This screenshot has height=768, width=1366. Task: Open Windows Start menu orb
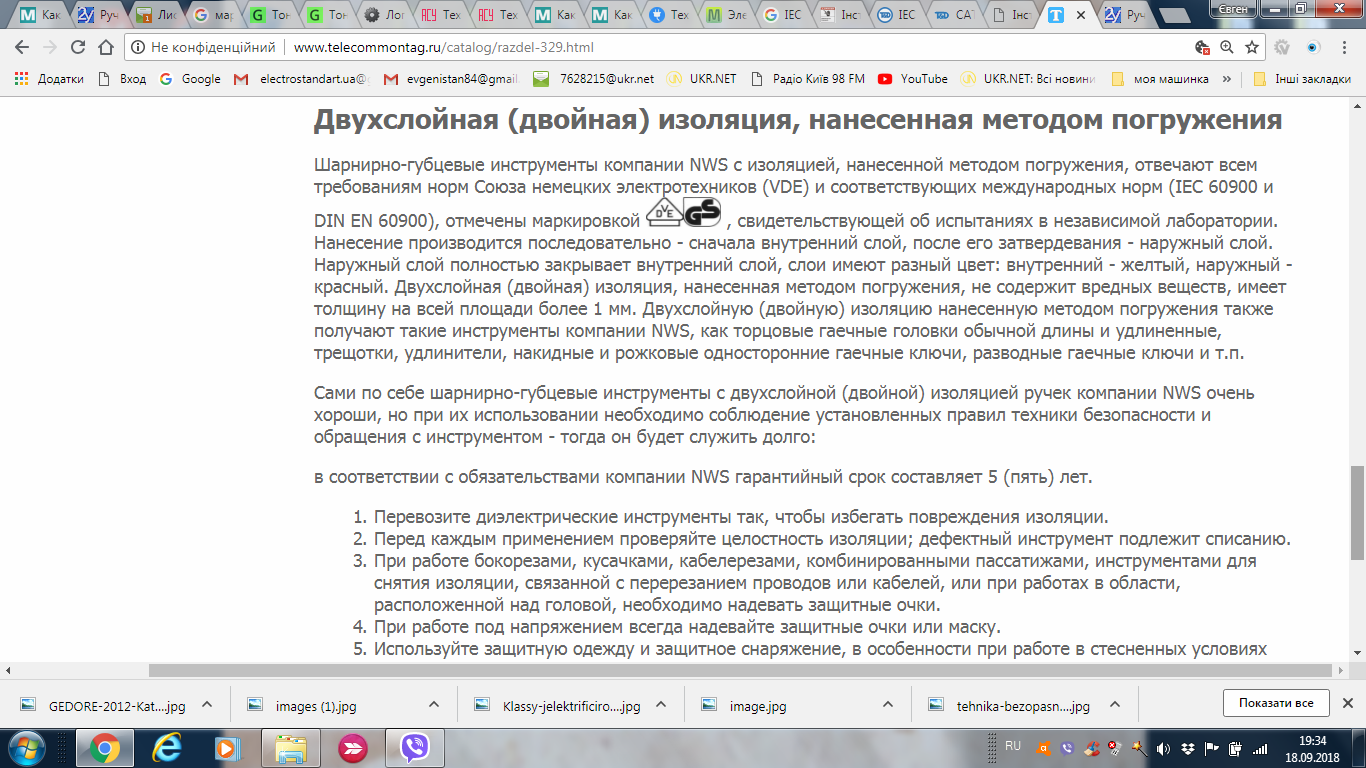point(27,747)
